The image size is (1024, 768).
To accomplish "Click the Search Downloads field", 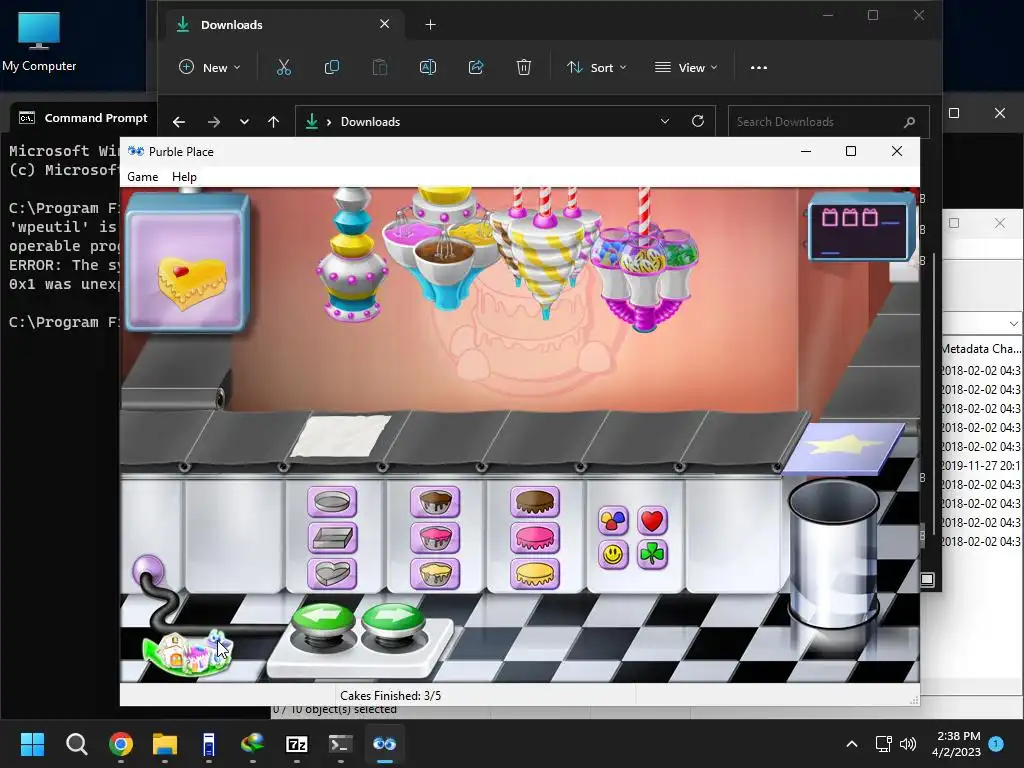I will (x=828, y=121).
